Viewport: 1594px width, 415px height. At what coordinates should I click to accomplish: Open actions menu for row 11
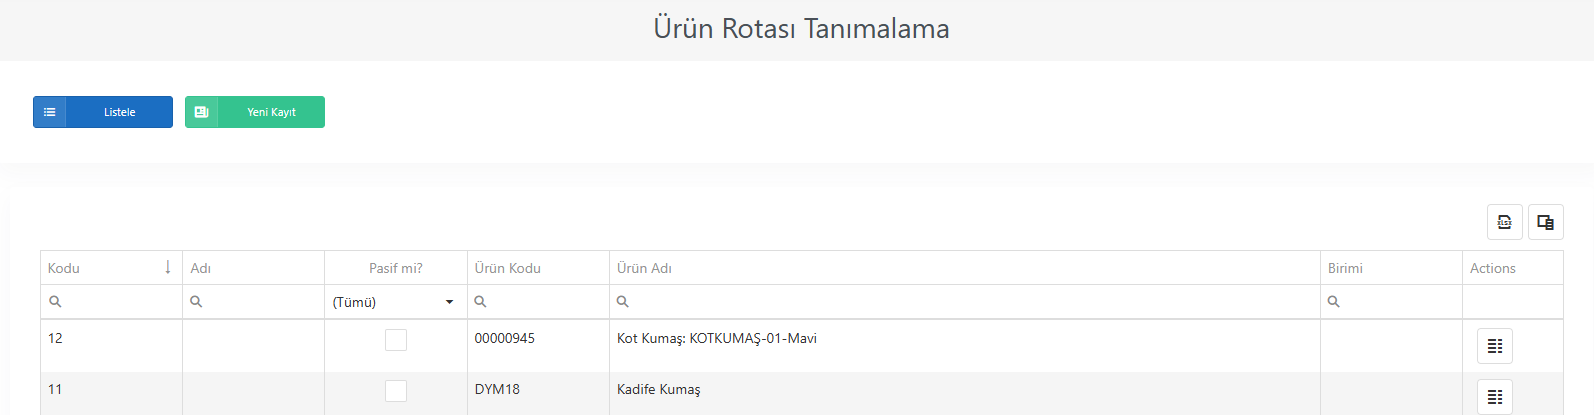[x=1495, y=397]
